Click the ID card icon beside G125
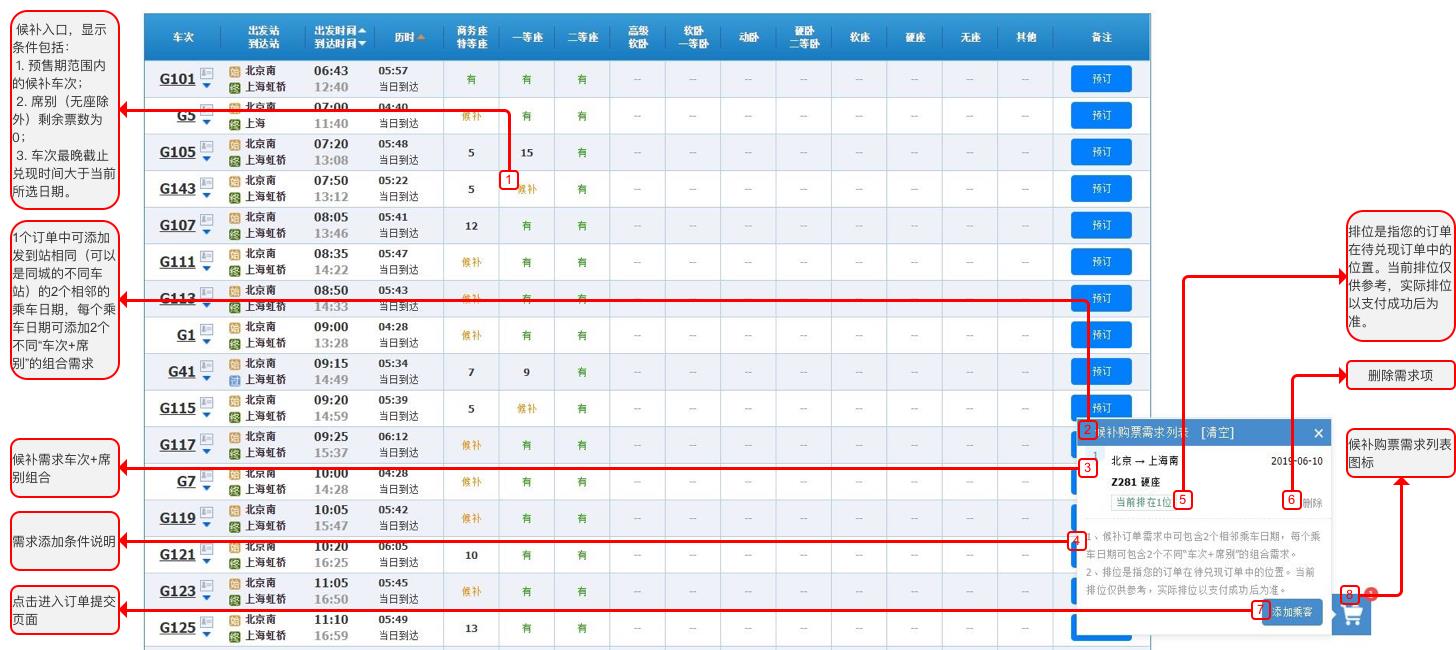Image resolution: width=1456 pixels, height=650 pixels. point(207,621)
